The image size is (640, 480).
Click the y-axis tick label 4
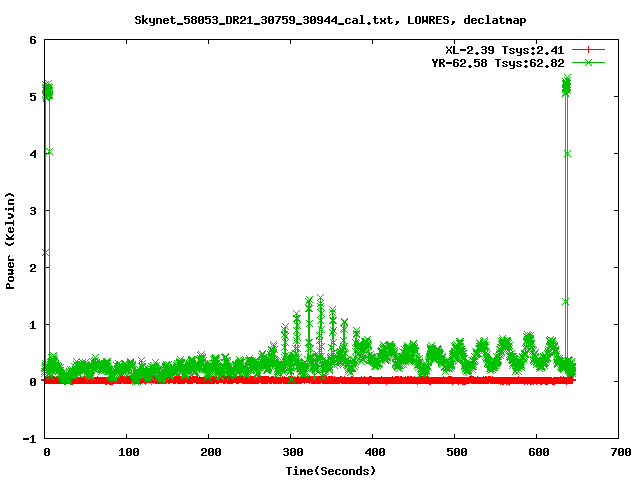pos(33,154)
